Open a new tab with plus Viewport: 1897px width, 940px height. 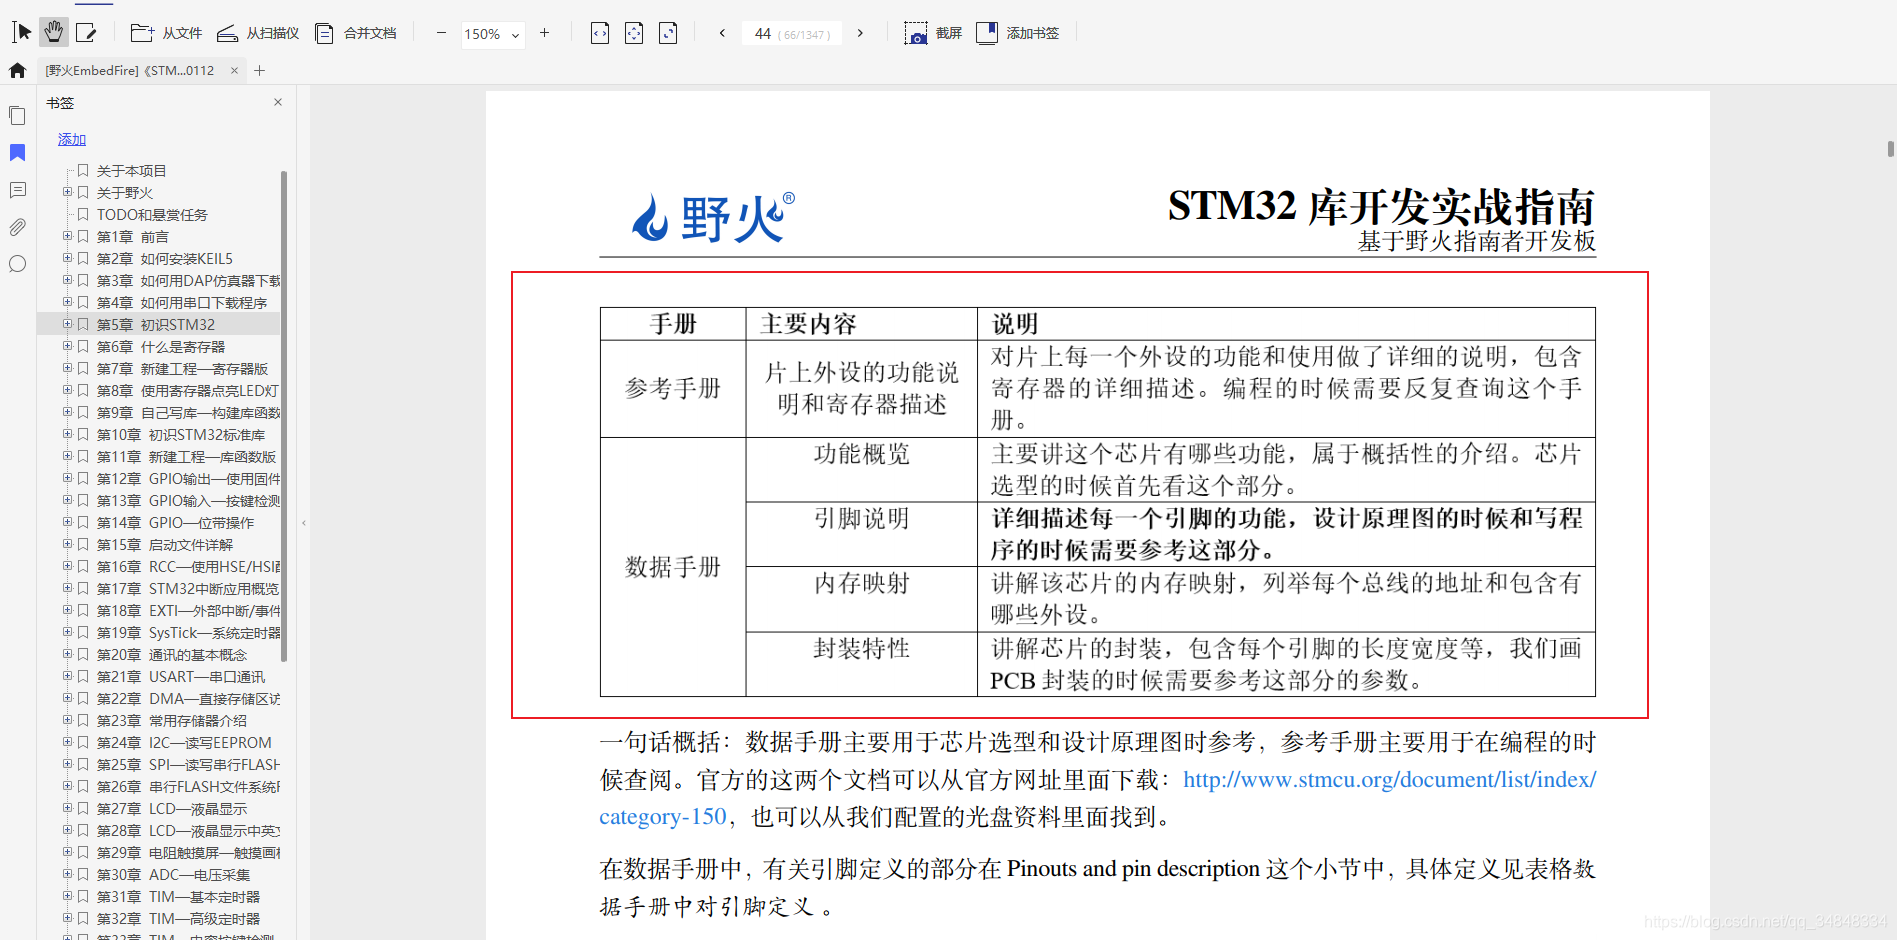(x=260, y=70)
